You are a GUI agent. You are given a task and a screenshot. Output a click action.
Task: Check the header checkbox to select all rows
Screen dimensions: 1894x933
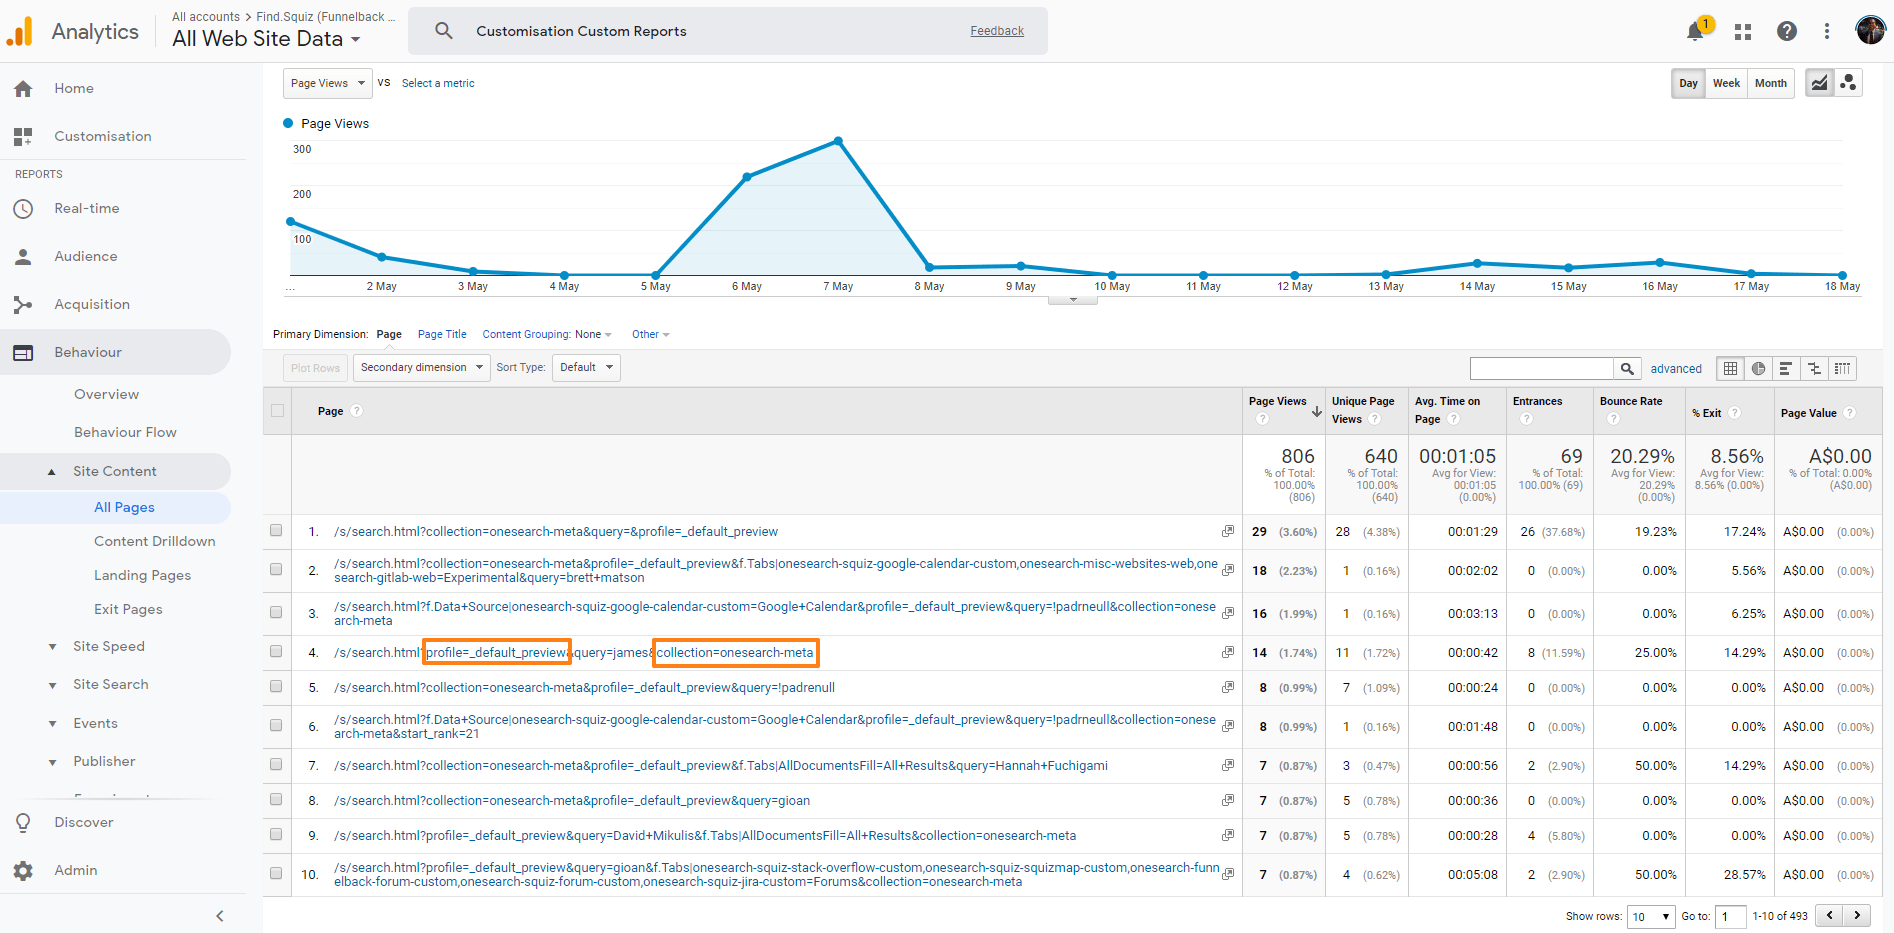pyautogui.click(x=276, y=410)
